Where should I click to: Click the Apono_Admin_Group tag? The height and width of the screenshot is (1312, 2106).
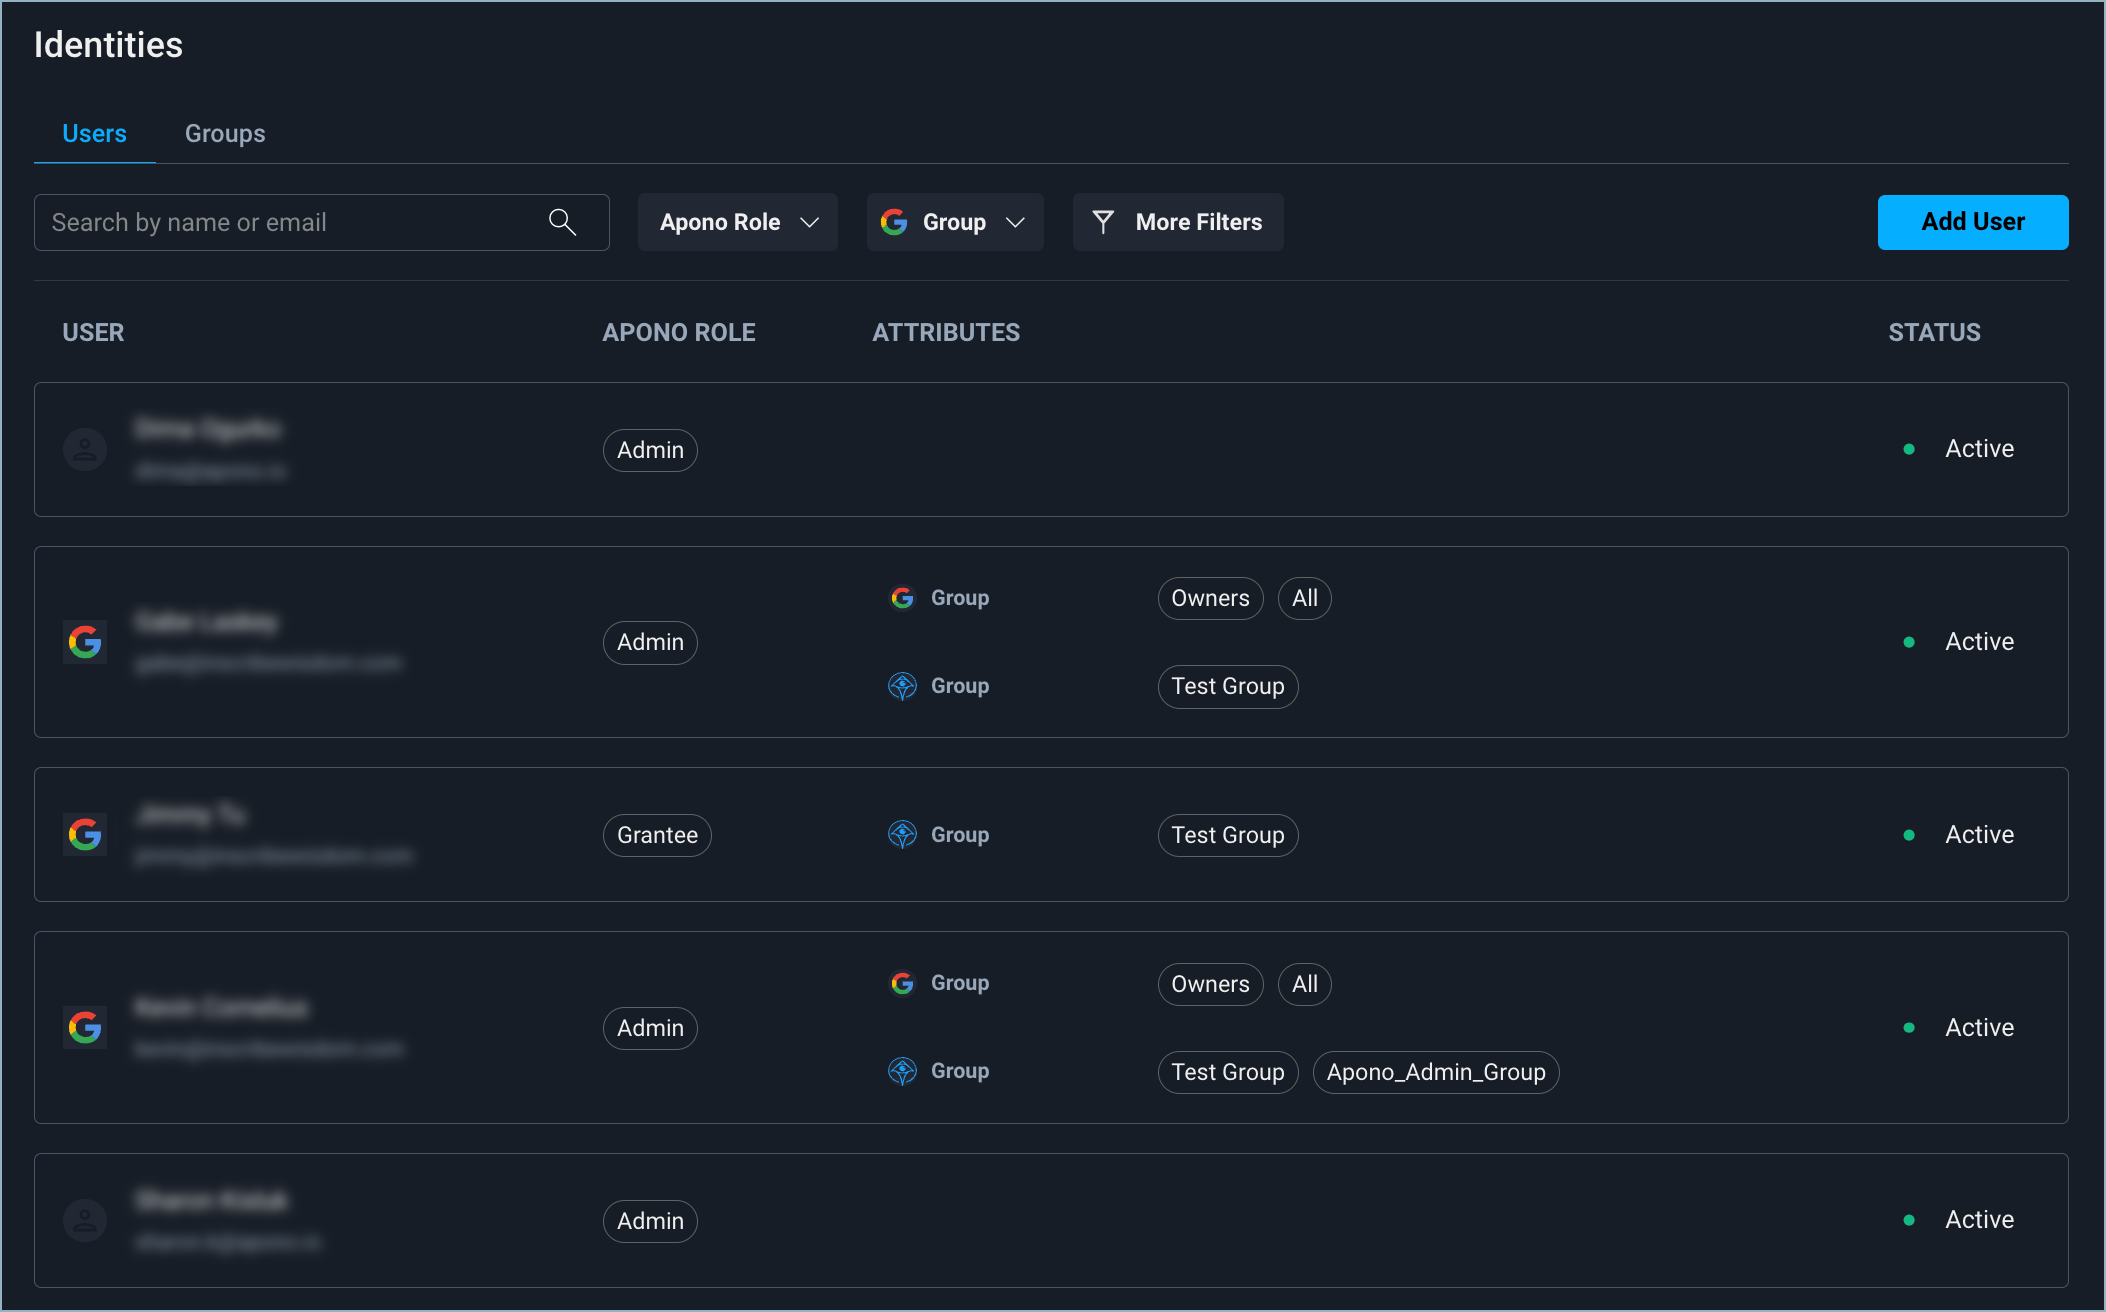[x=1435, y=1072]
